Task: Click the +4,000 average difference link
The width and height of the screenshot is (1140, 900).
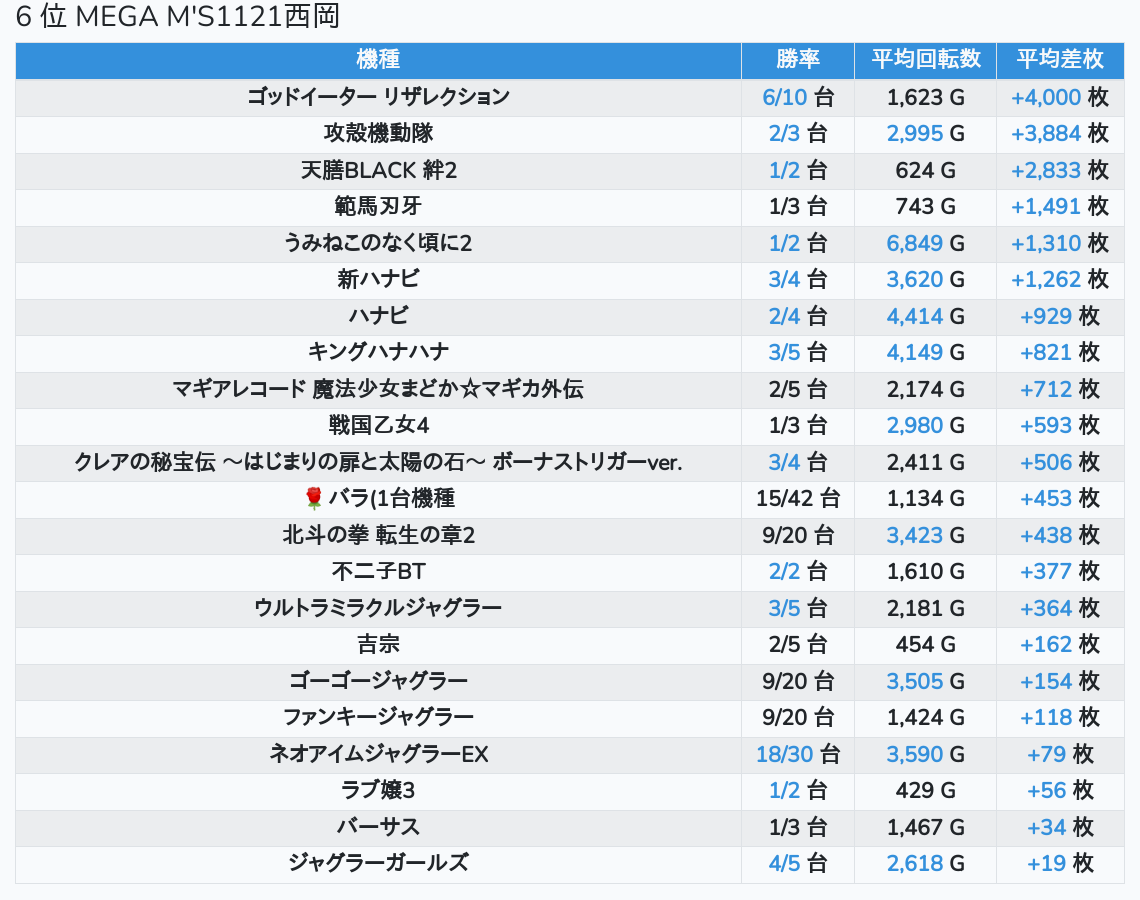Action: pyautogui.click(x=1046, y=97)
